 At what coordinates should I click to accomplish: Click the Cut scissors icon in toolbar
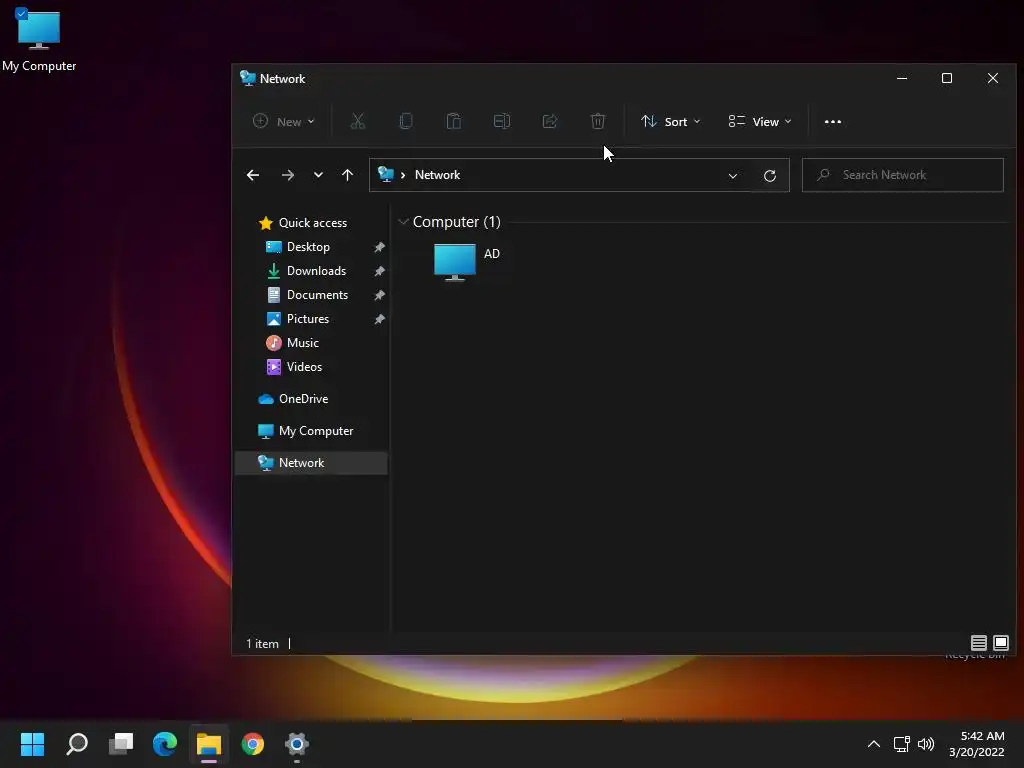pyautogui.click(x=357, y=121)
